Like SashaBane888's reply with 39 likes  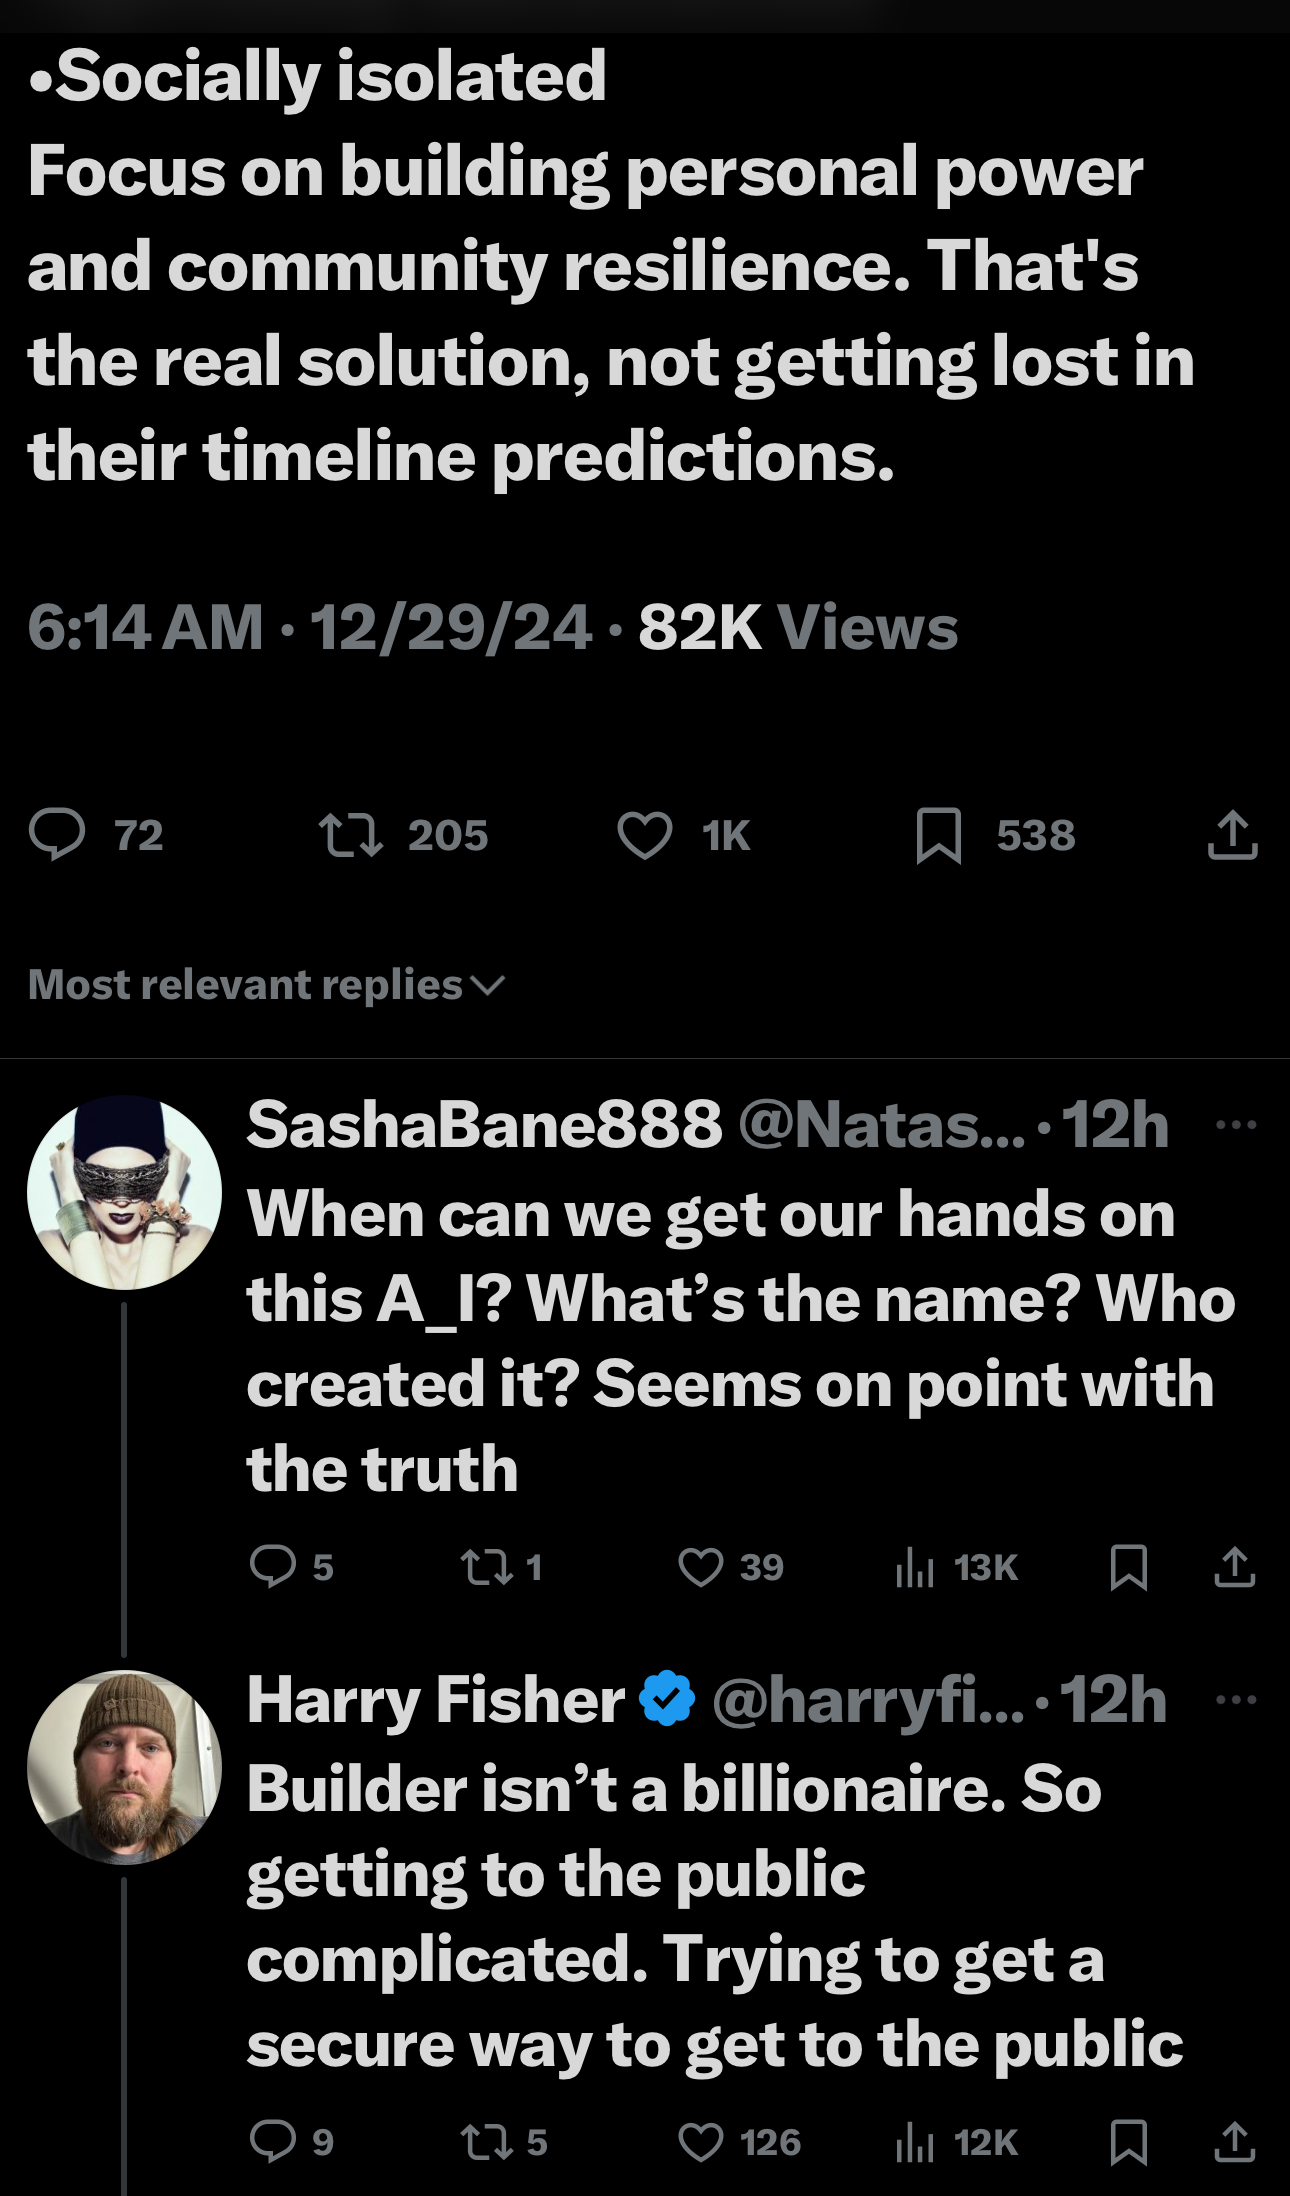tap(700, 1566)
